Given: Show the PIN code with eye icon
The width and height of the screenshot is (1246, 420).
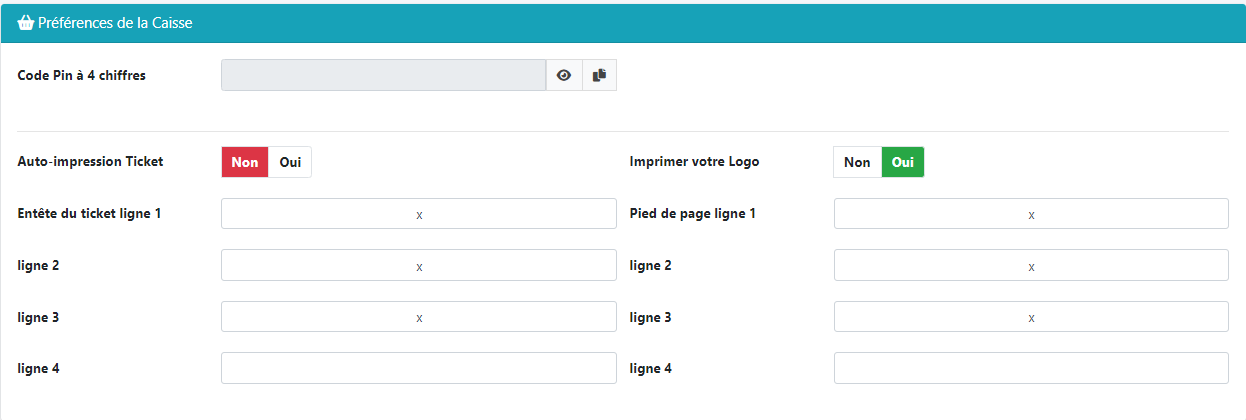Looking at the screenshot, I should (564, 75).
